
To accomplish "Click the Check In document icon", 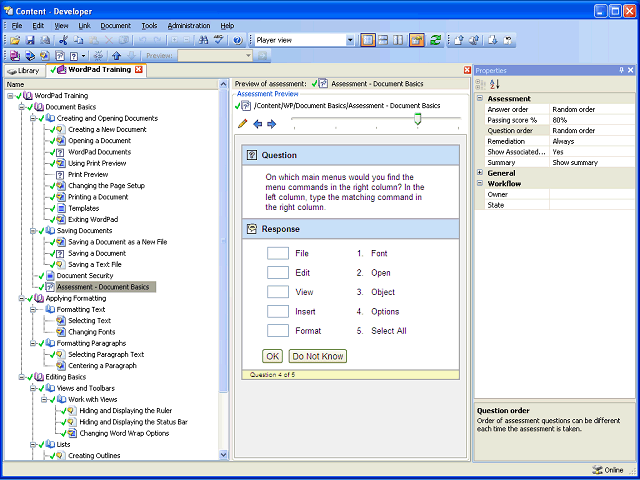I will point(458,40).
